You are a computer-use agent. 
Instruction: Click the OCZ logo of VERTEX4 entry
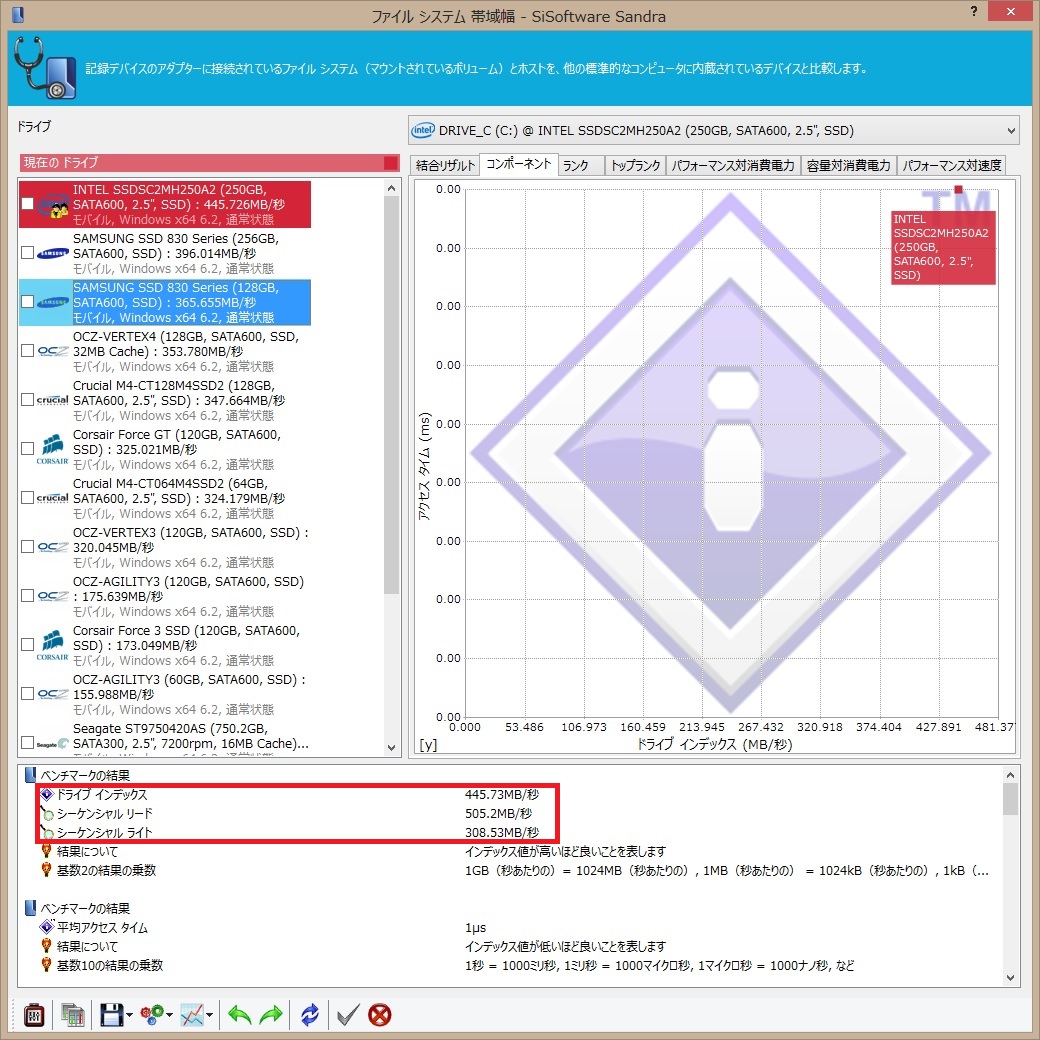tap(52, 351)
